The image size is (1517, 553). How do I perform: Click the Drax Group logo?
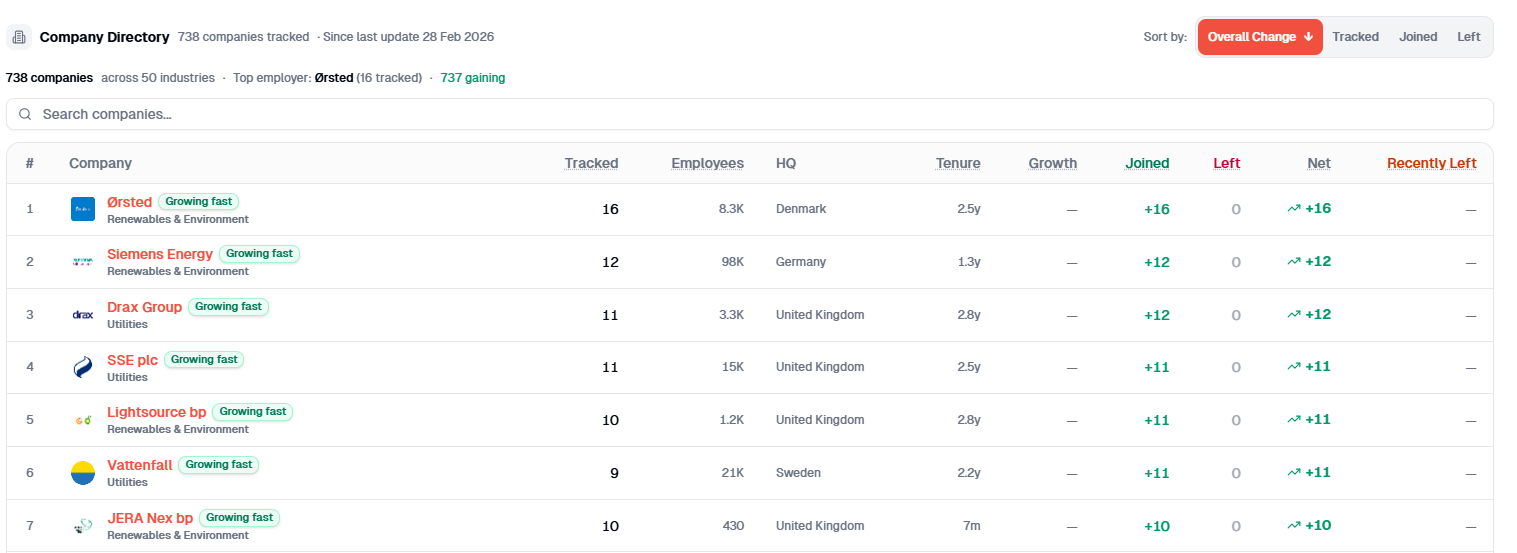[83, 315]
